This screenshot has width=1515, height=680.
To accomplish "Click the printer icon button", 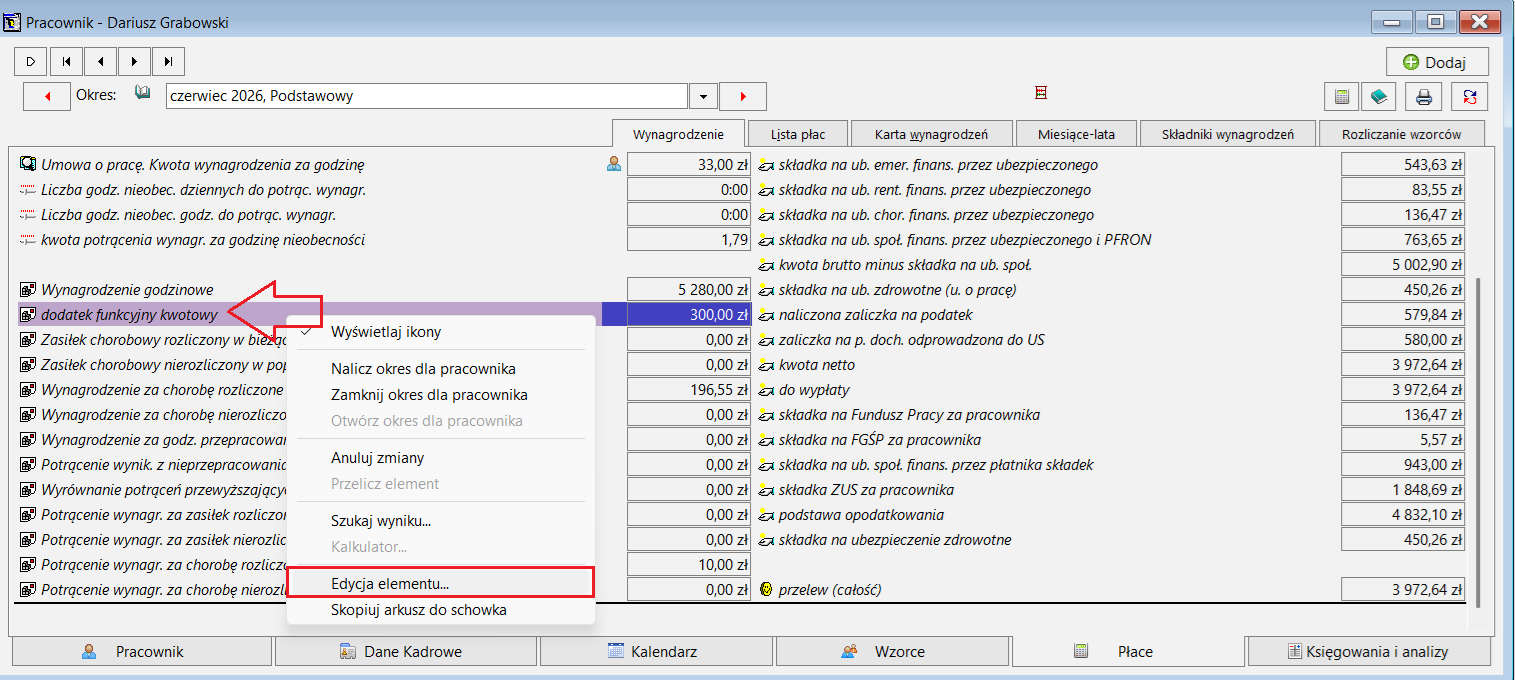I will click(x=1425, y=97).
